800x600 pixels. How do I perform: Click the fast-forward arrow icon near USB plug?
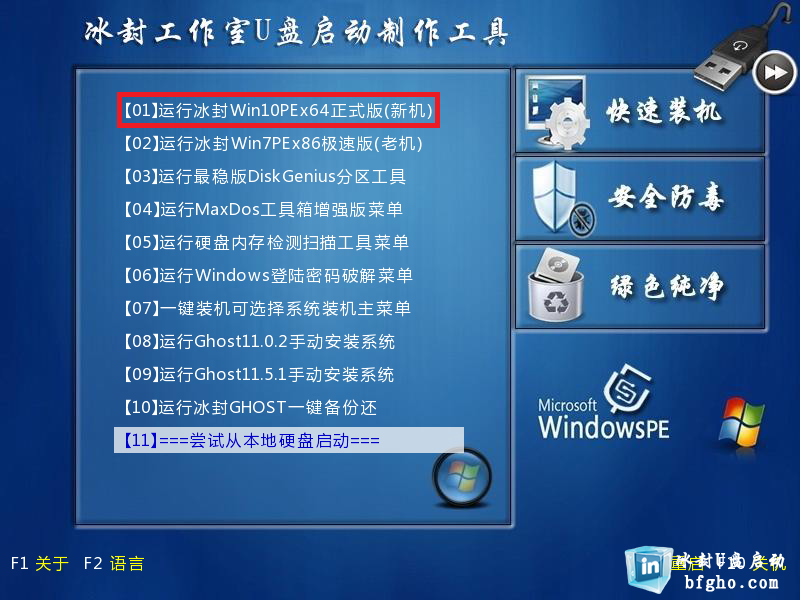click(x=774, y=72)
